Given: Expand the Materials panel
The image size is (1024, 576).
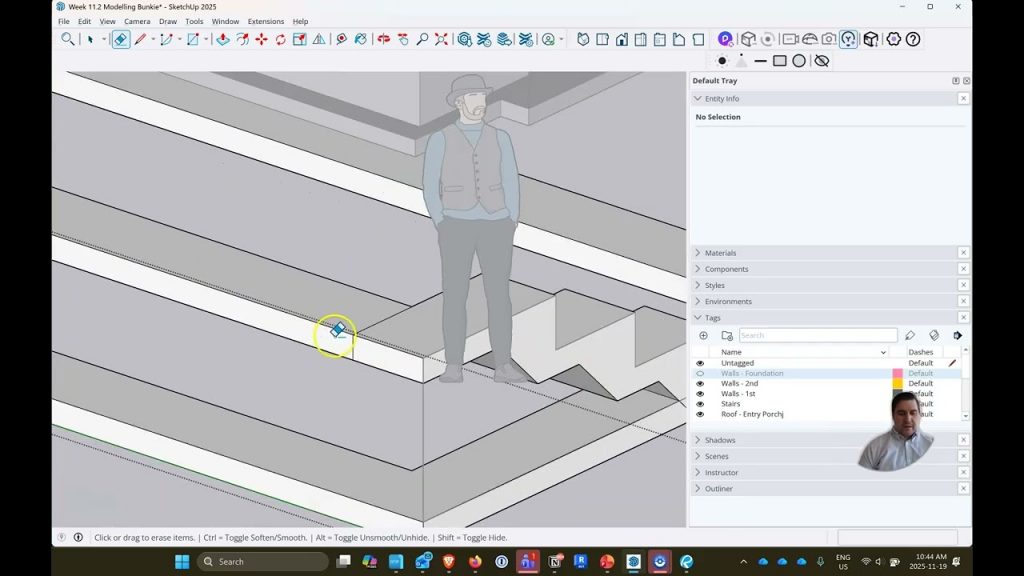Looking at the screenshot, I should click(720, 253).
